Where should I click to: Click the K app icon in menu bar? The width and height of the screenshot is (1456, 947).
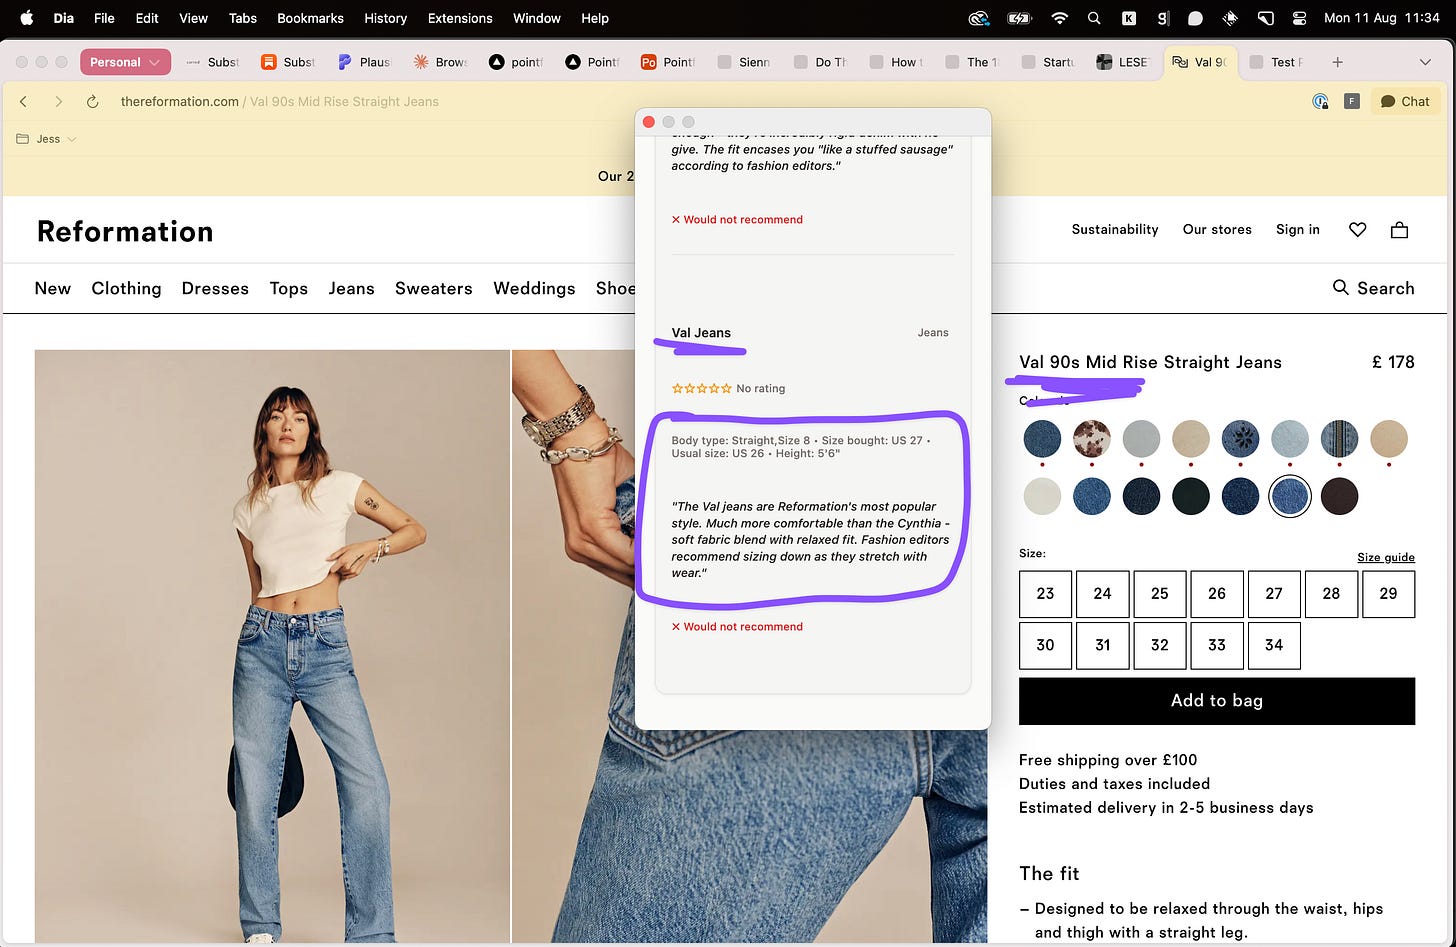1128,18
